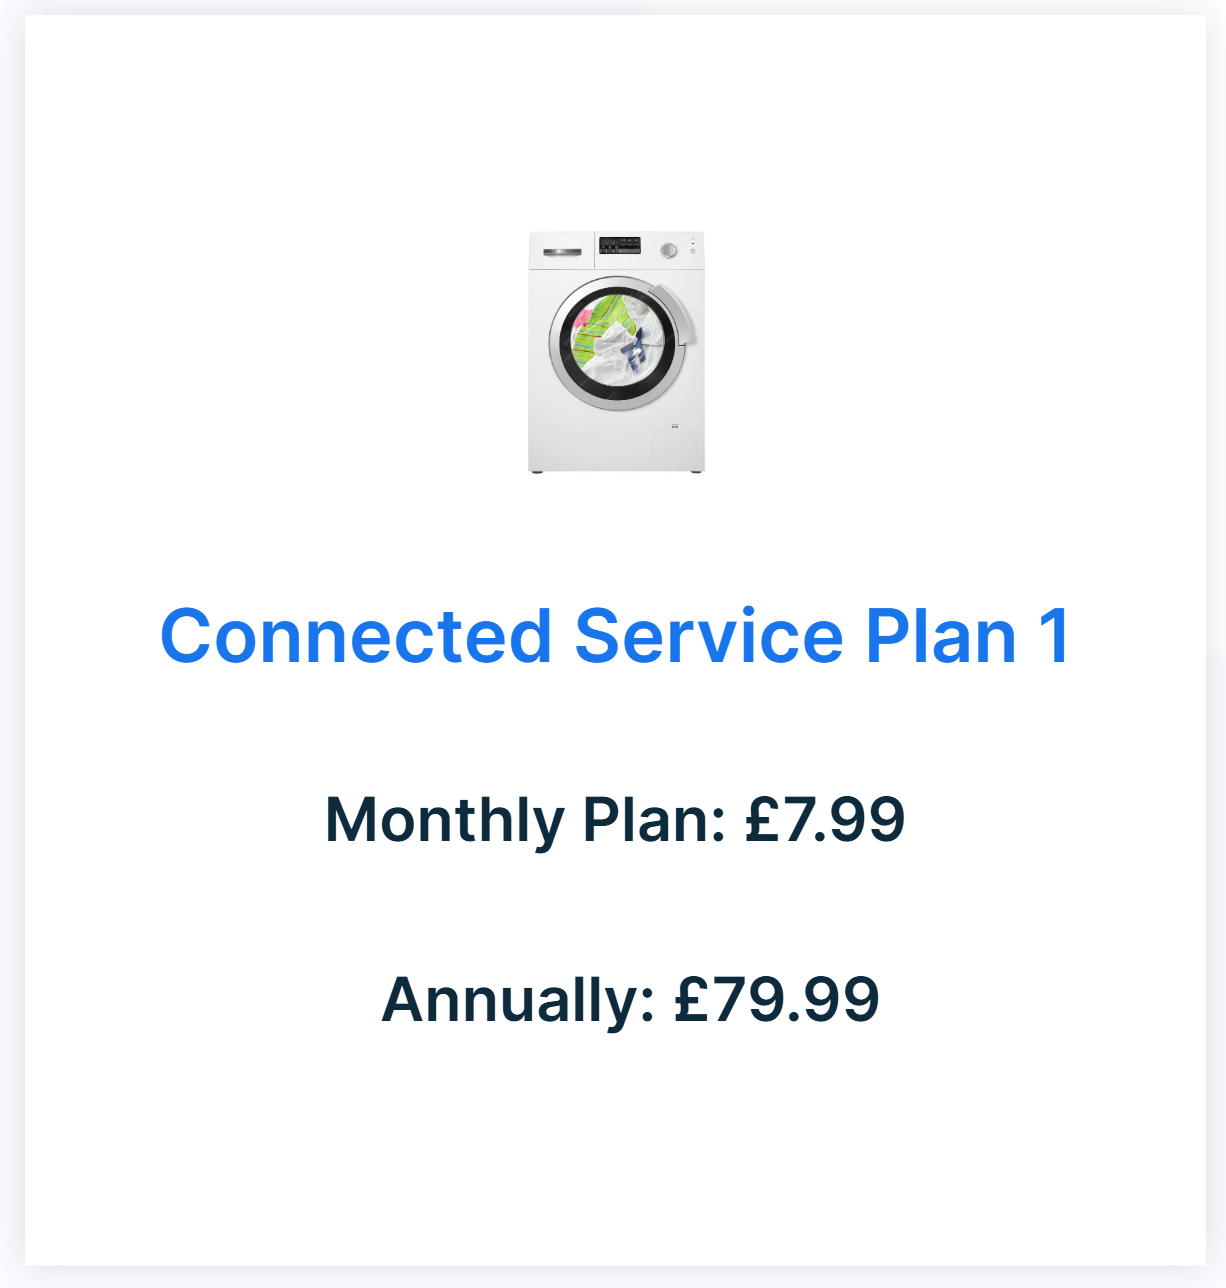
Task: Click the word "Plan" in the blue heading
Action: pyautogui.click(x=941, y=637)
